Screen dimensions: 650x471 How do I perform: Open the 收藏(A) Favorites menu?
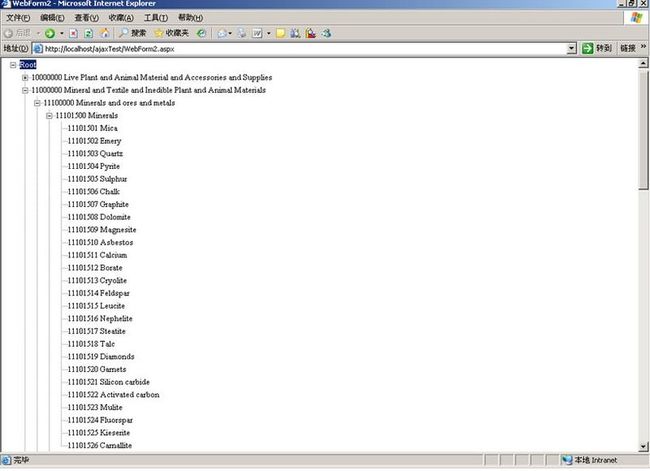click(121, 18)
